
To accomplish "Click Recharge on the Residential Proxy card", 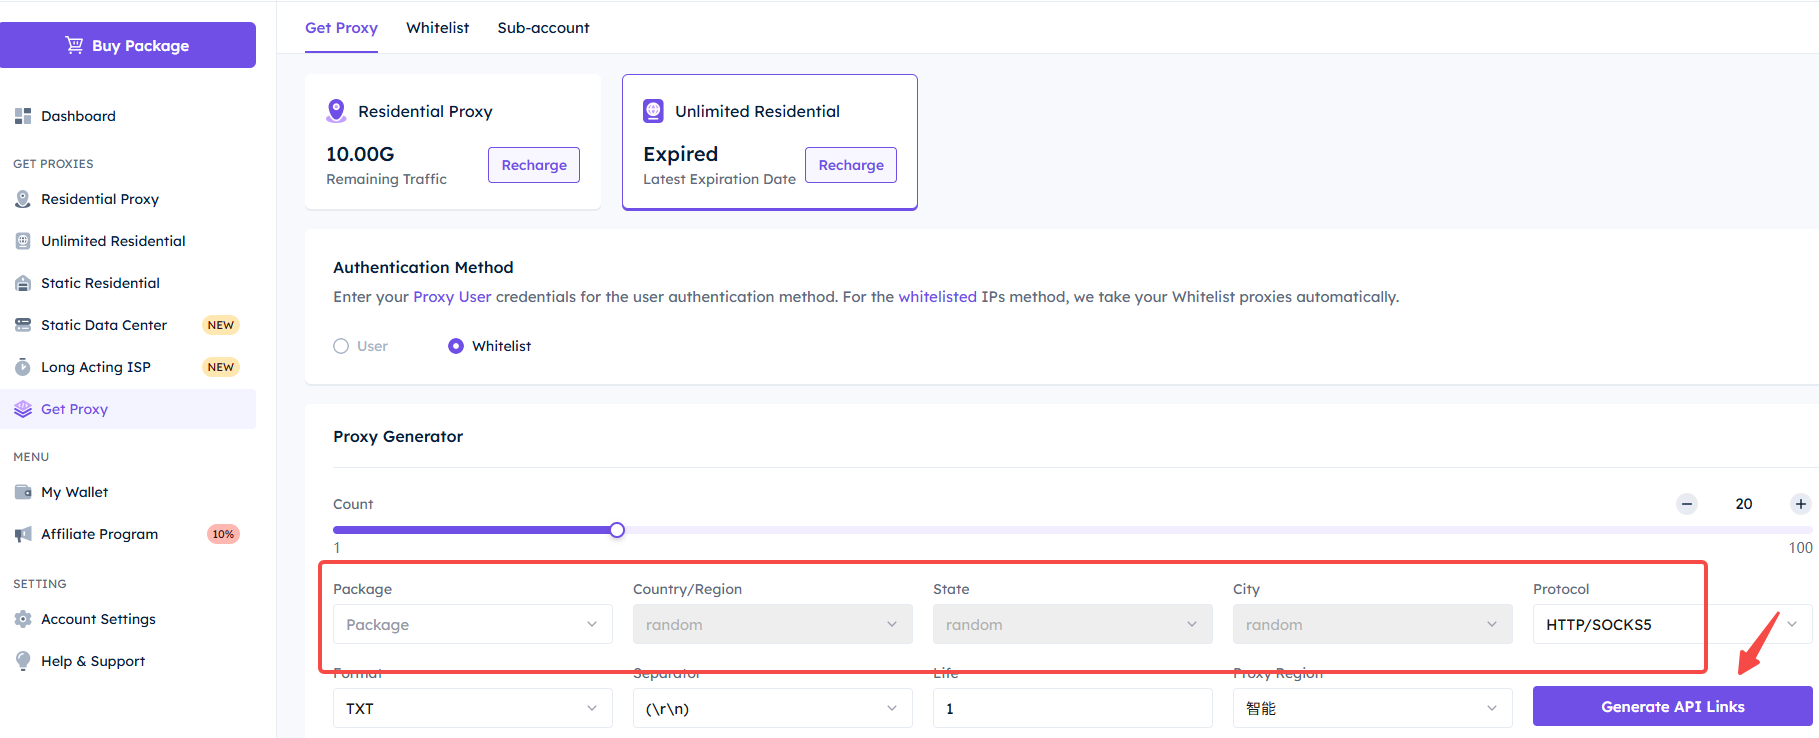I will point(534,165).
